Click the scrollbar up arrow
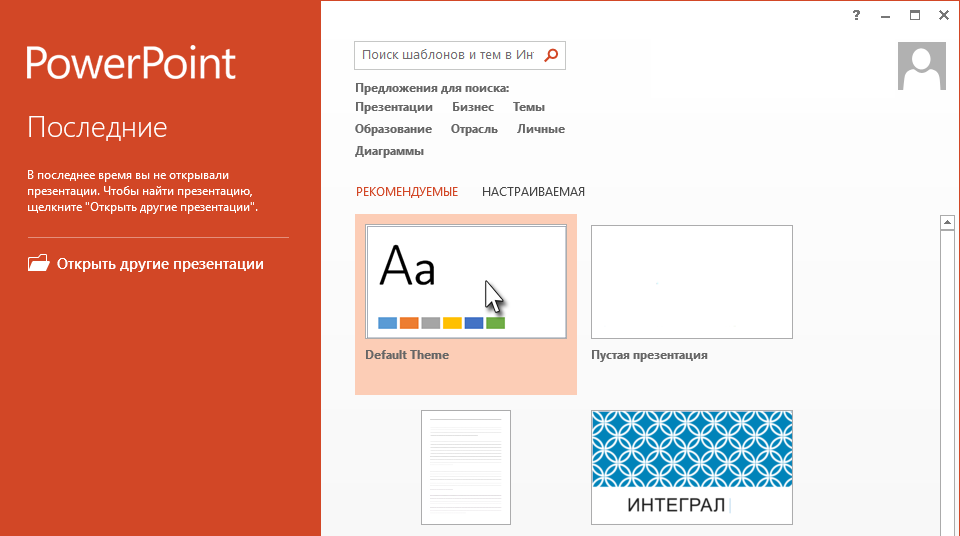 [x=947, y=222]
